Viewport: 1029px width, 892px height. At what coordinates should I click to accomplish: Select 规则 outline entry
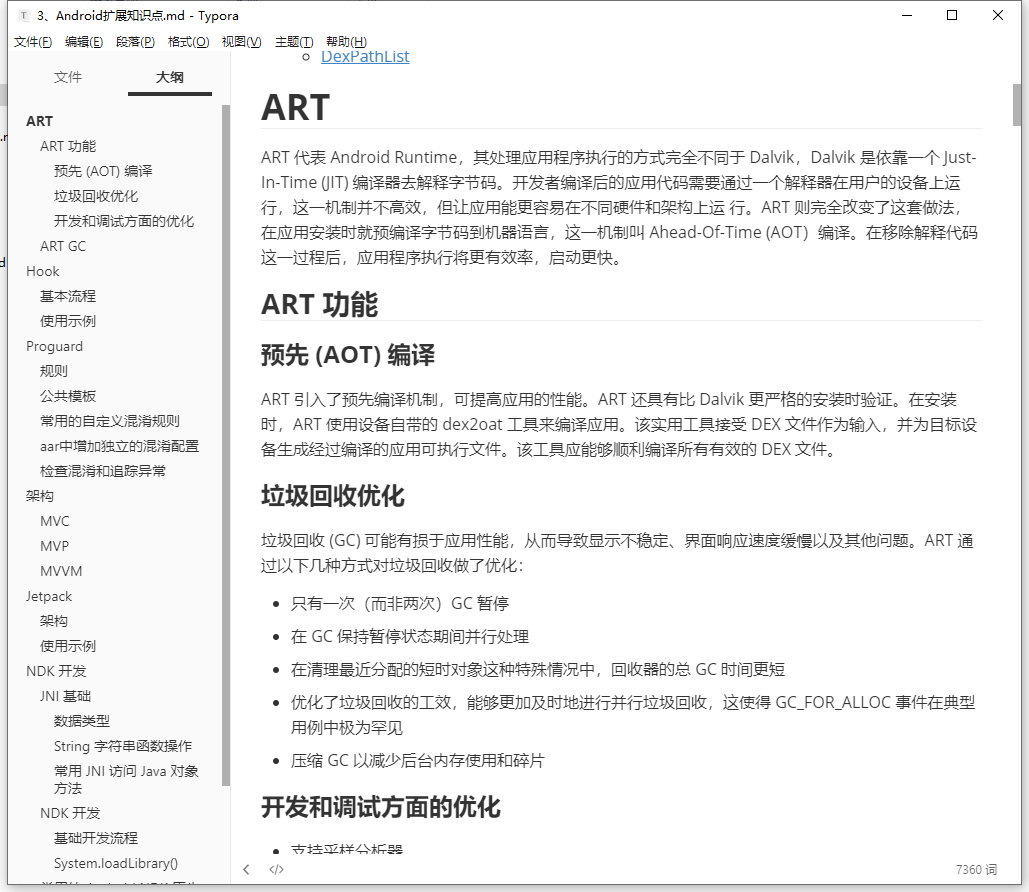tap(54, 372)
